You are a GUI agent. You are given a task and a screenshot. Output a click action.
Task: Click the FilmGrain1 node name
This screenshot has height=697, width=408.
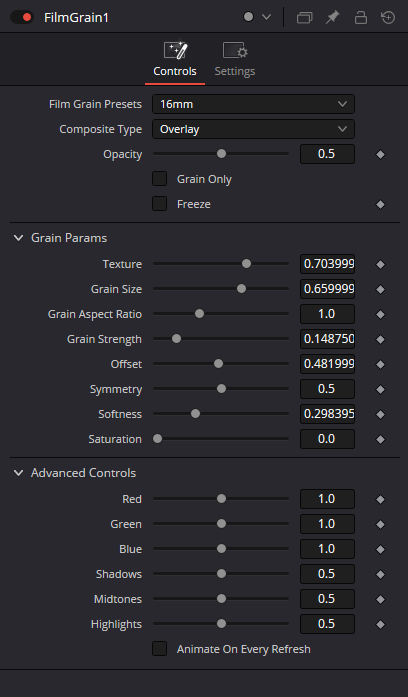pos(76,17)
